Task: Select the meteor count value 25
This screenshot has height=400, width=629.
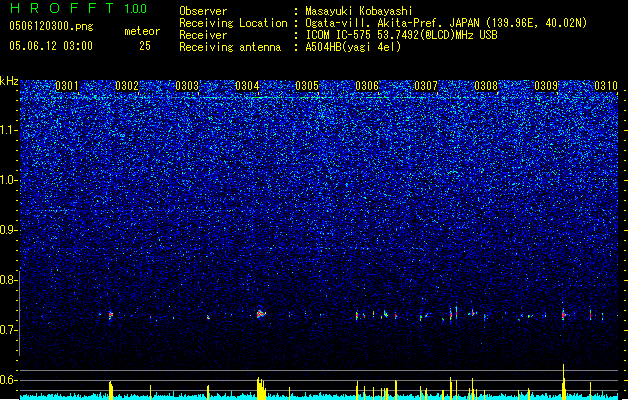Action: click(145, 46)
